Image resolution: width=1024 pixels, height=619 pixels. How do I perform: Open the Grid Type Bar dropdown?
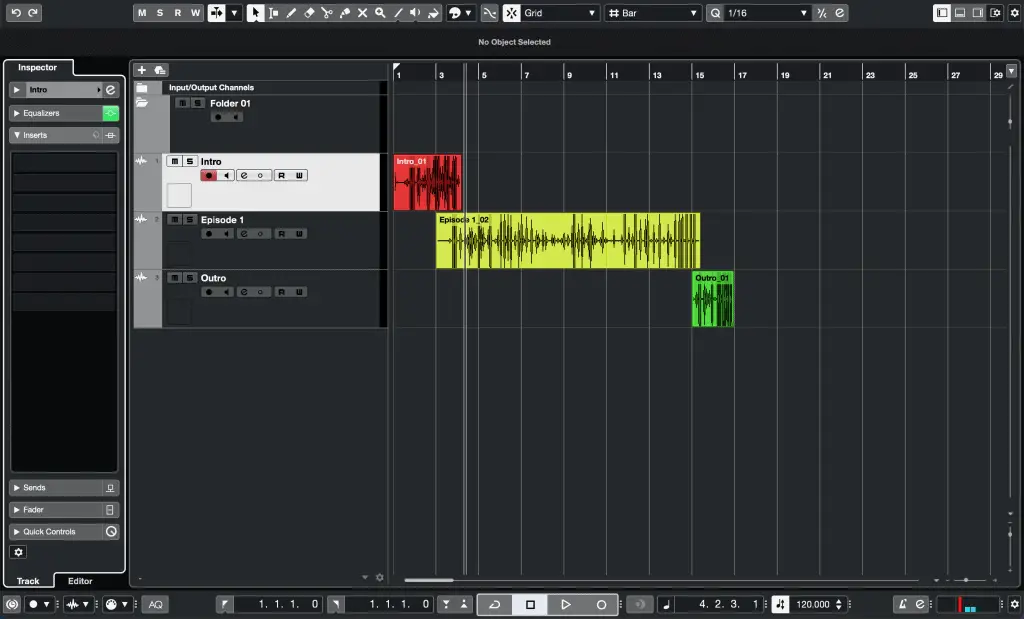click(x=653, y=12)
